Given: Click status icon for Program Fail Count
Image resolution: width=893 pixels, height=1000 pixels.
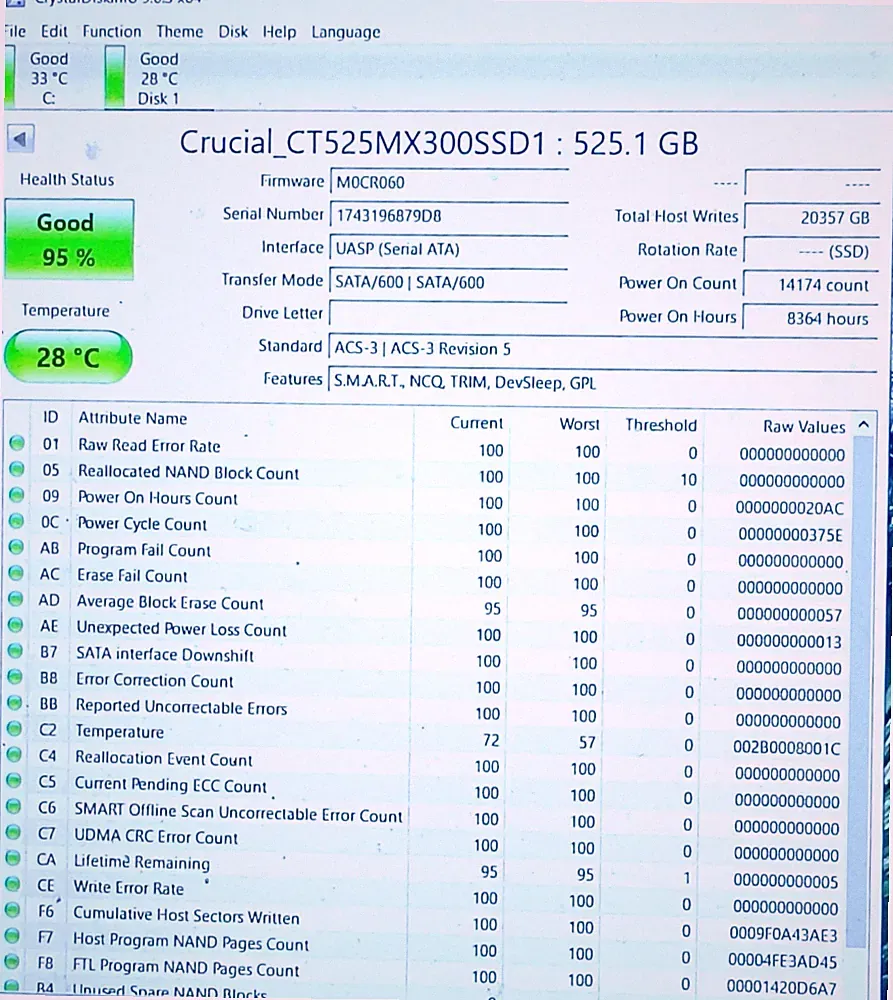Looking at the screenshot, I should pos(16,547).
